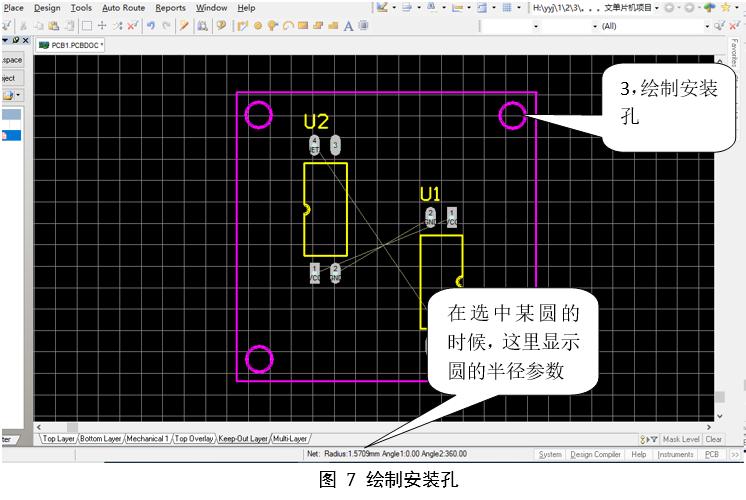The width and height of the screenshot is (746, 500).
Task: Open the project path address dropdown
Action: coord(657,8)
